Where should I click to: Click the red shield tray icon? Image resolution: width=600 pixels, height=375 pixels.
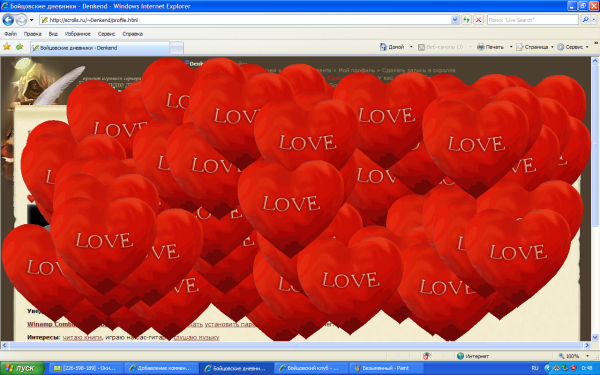pyautogui.click(x=573, y=368)
